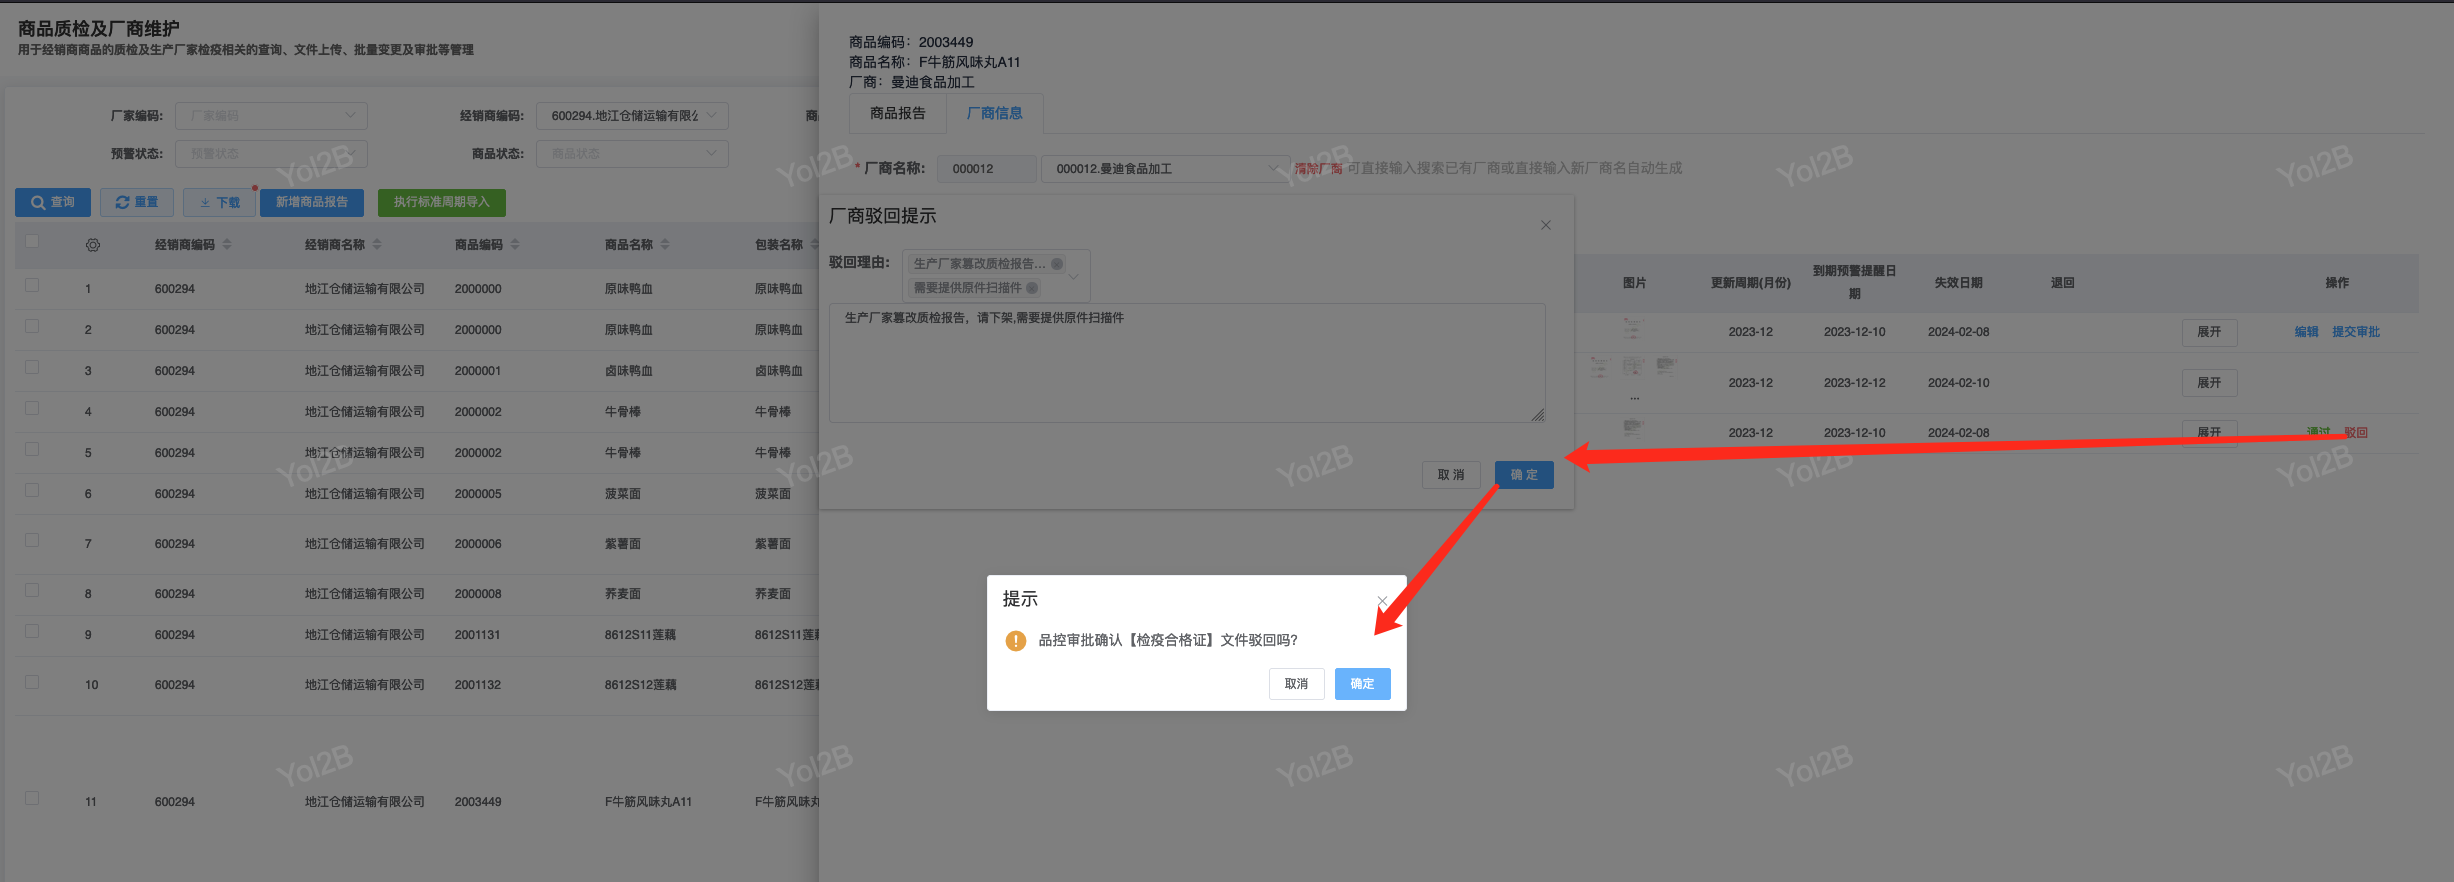
Task: Open the 经销商编码 dropdown
Action: 632,116
